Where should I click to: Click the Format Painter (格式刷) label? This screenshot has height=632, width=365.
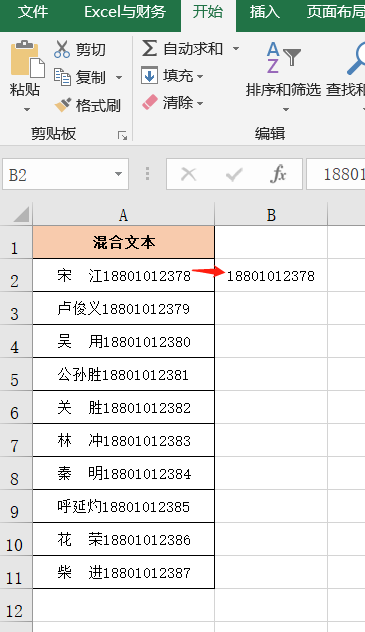(98, 106)
